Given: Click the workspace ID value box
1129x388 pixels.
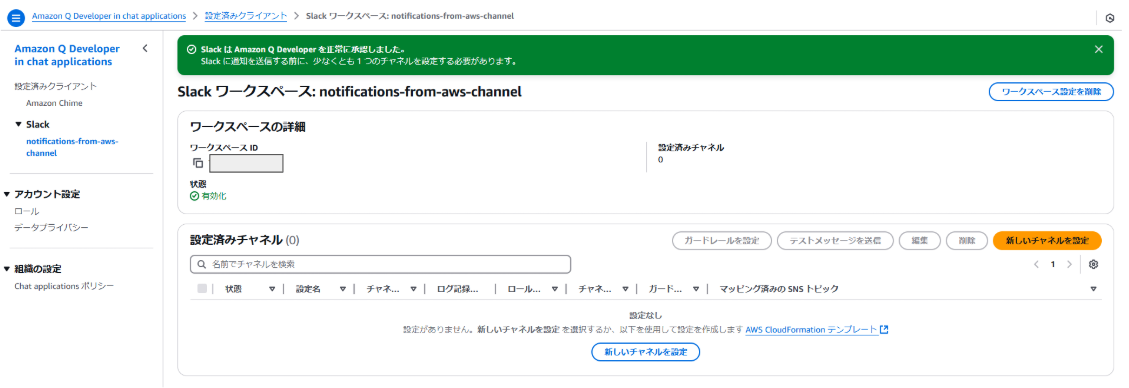Looking at the screenshot, I should point(246,163).
